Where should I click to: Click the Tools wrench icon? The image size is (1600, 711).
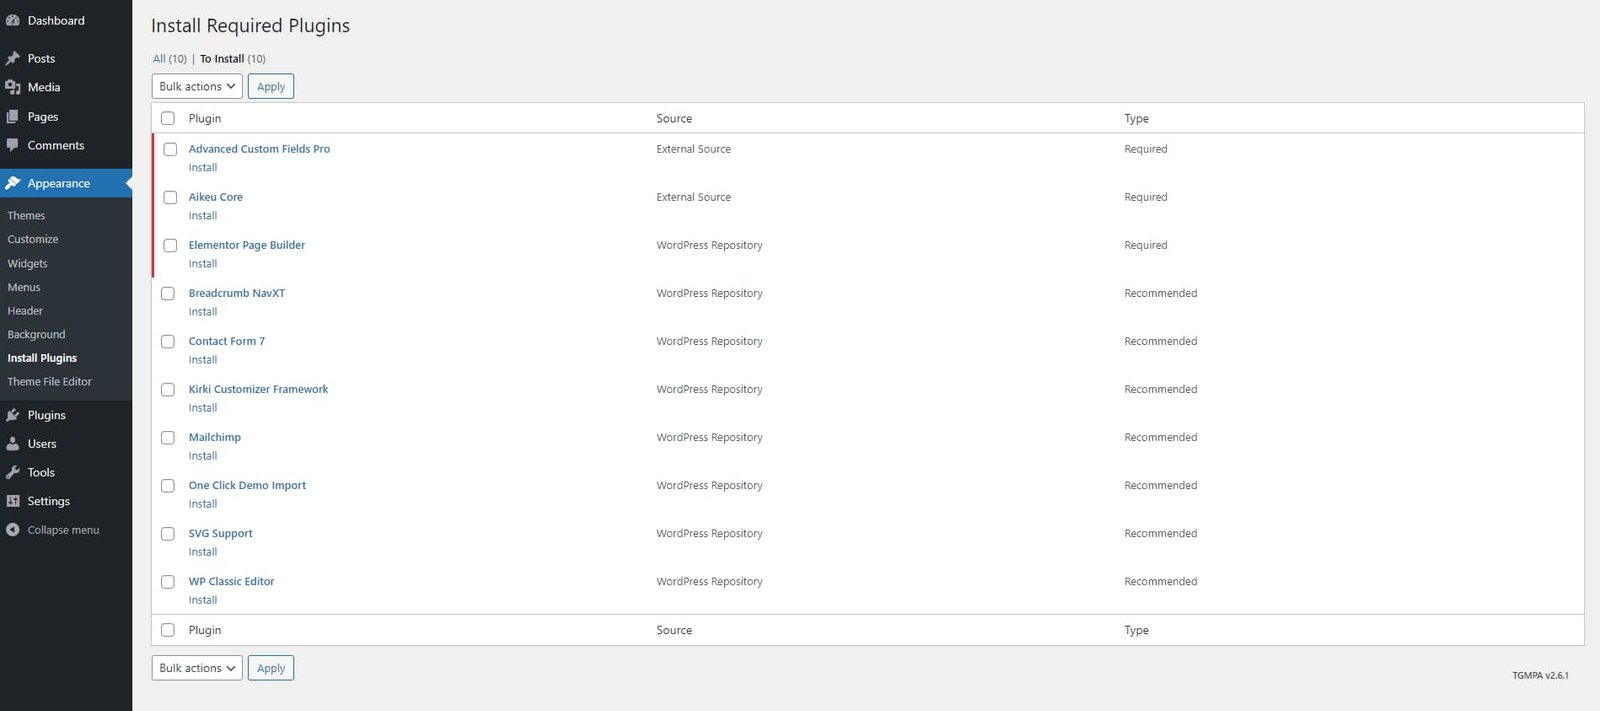coord(13,473)
